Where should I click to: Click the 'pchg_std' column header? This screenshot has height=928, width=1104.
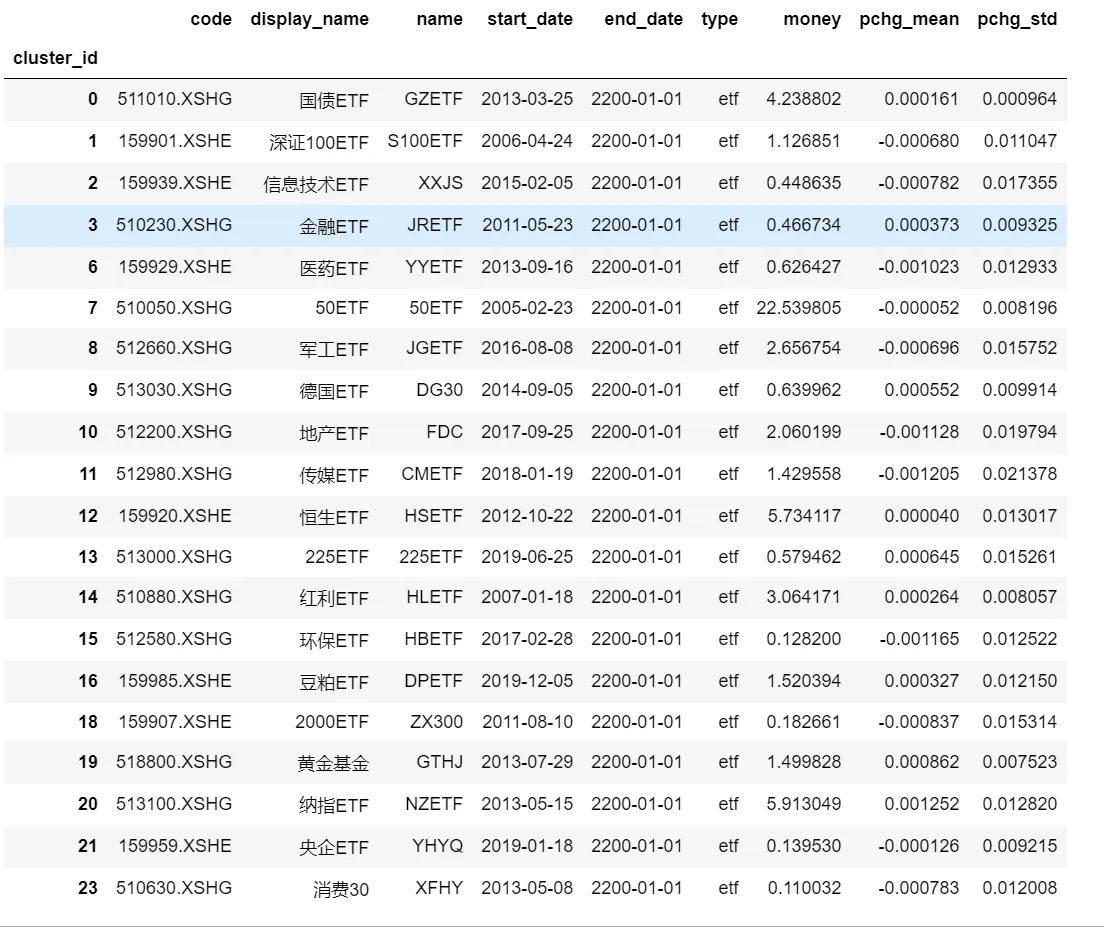[1017, 19]
